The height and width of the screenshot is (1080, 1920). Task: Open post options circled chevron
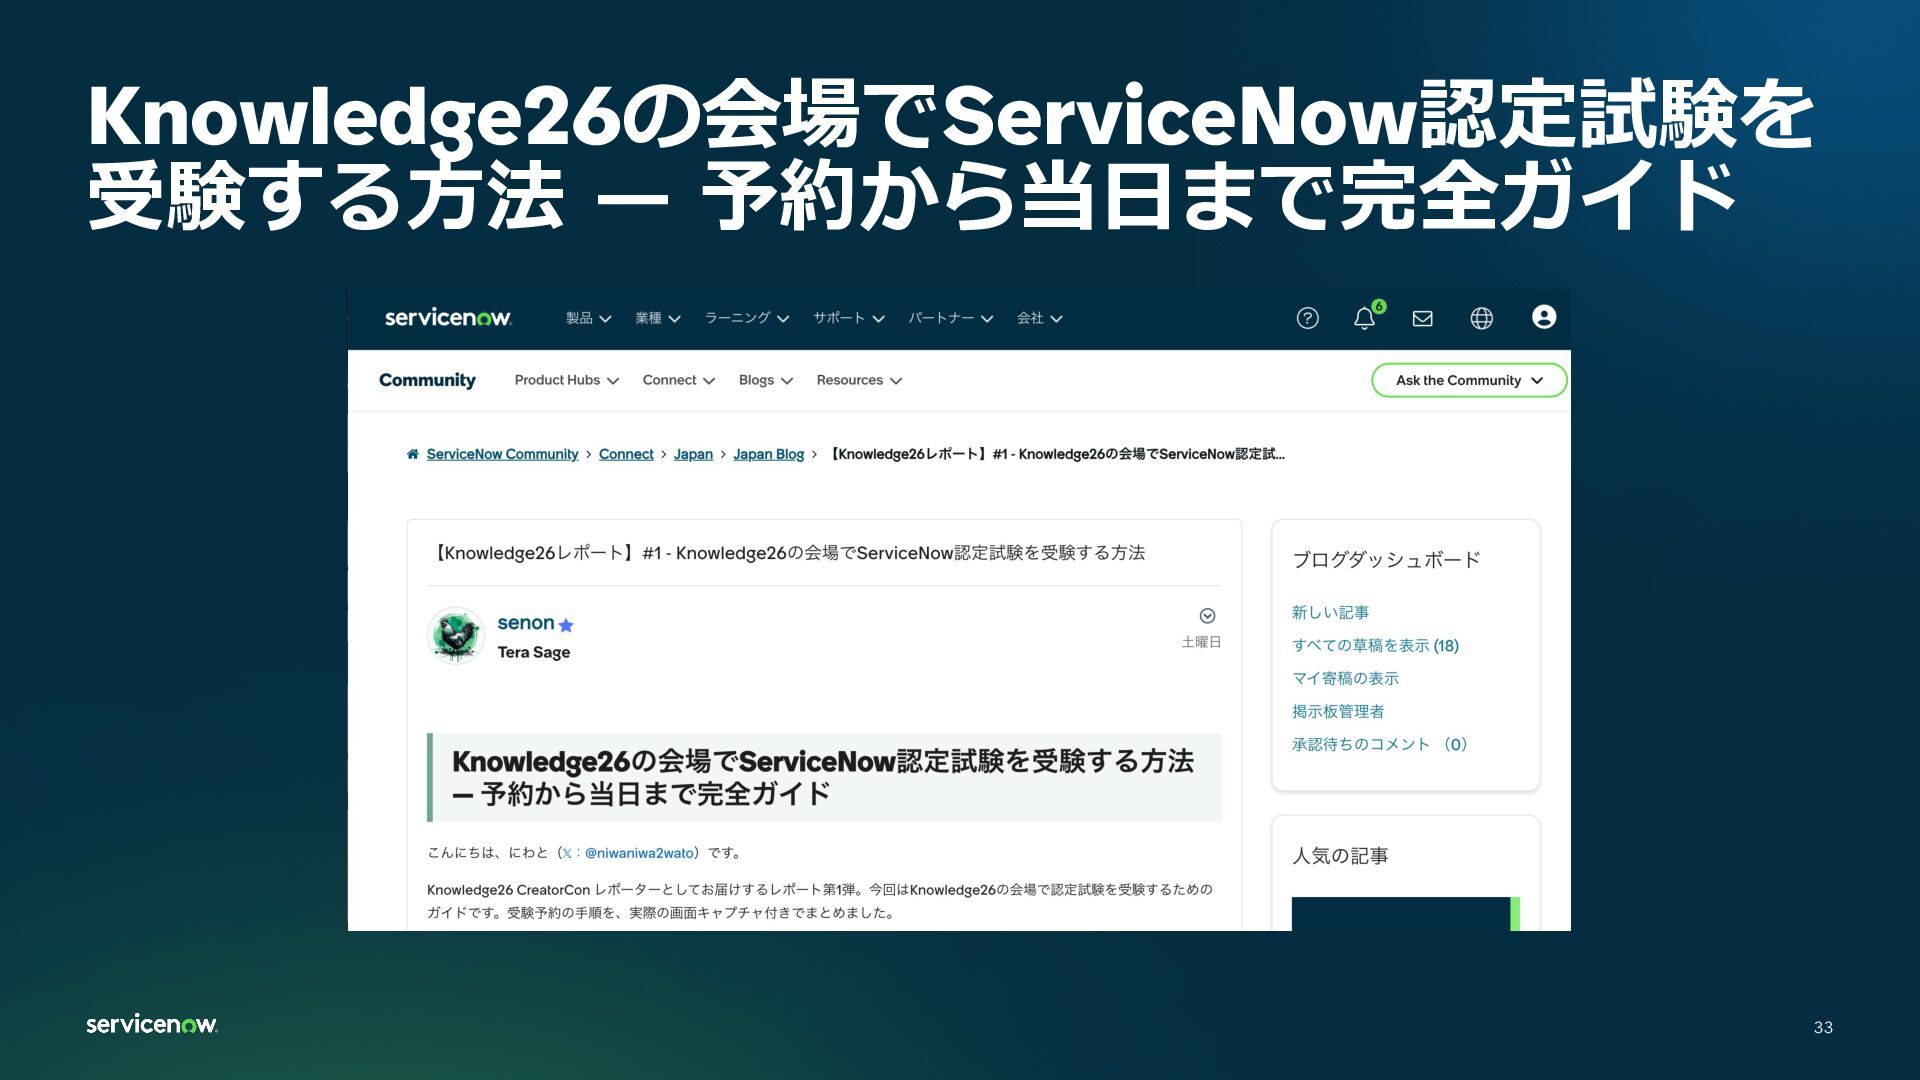pyautogui.click(x=1207, y=616)
